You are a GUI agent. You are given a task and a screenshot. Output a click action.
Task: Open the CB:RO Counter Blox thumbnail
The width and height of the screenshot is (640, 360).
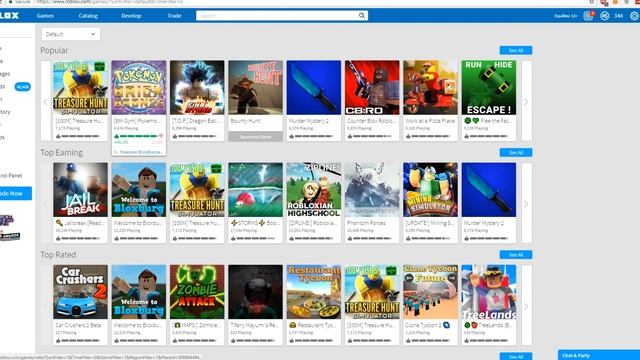(372, 88)
